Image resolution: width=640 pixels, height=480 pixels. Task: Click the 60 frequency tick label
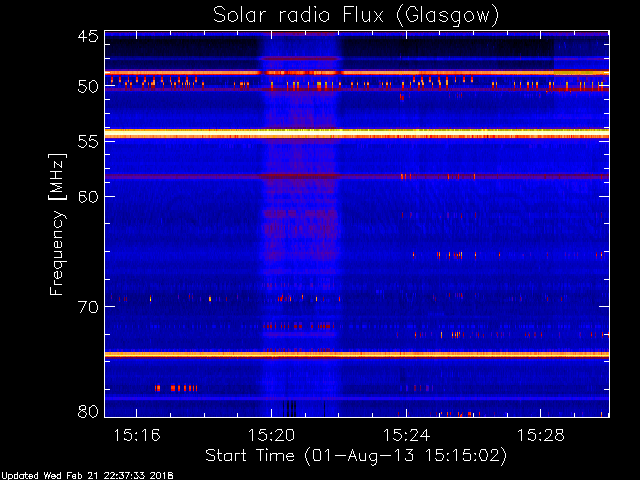[x=88, y=197]
